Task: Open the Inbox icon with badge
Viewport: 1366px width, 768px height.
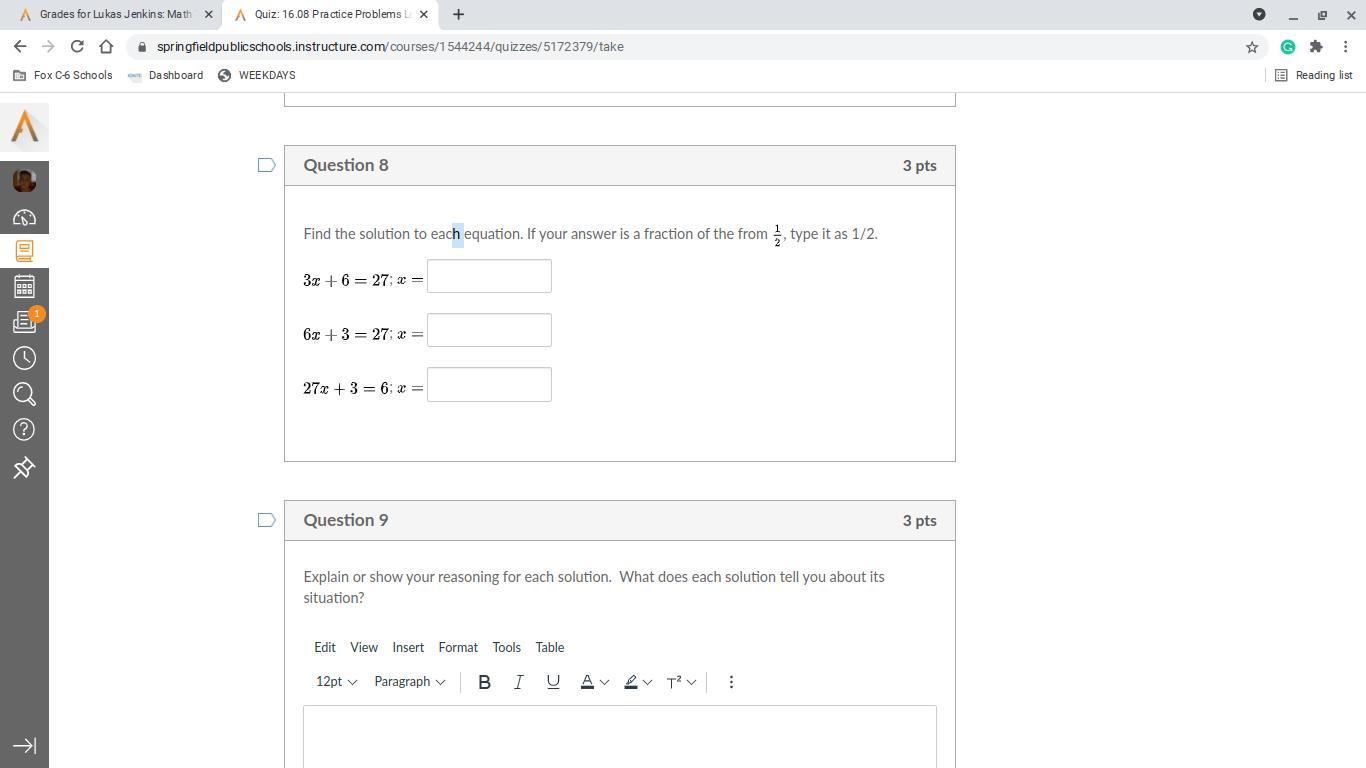Action: point(24,322)
